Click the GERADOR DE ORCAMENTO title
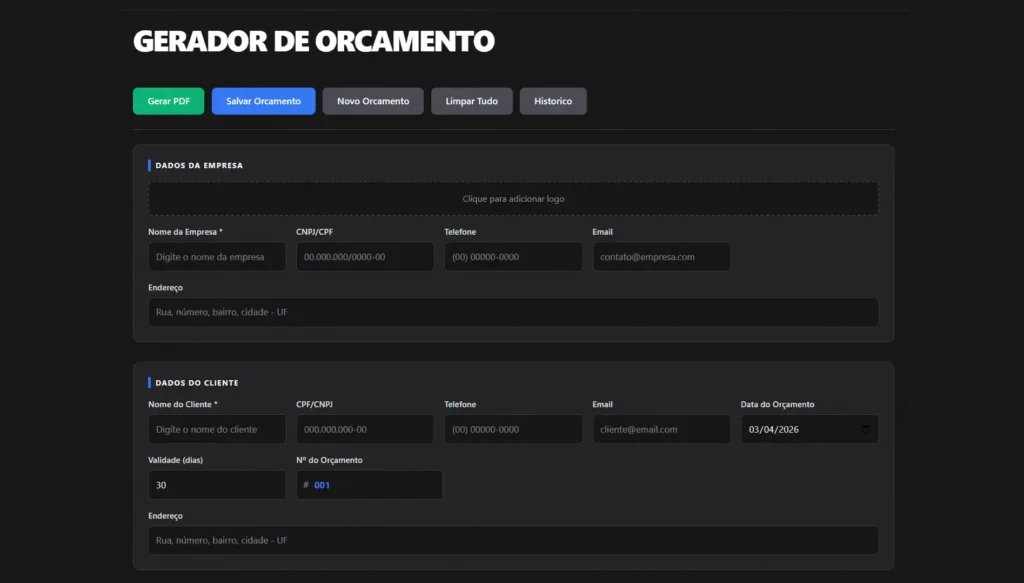1024x583 pixels. coord(314,41)
